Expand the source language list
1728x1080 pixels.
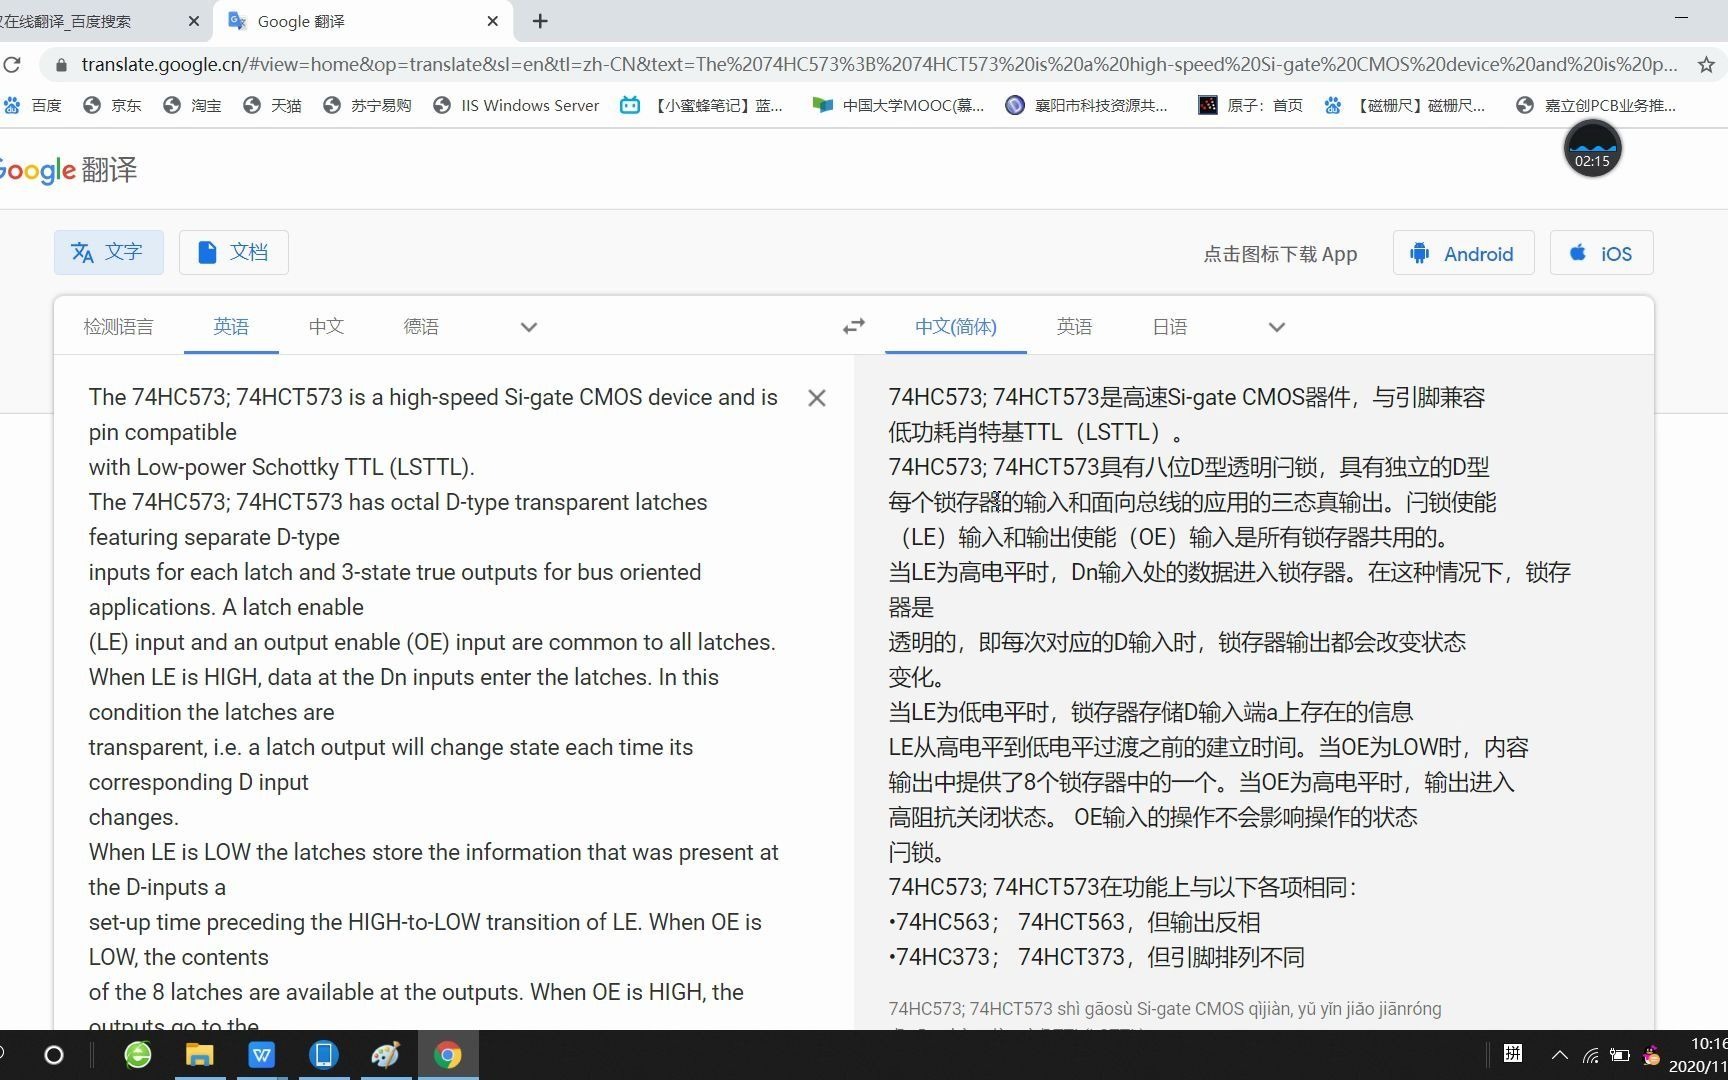[529, 327]
